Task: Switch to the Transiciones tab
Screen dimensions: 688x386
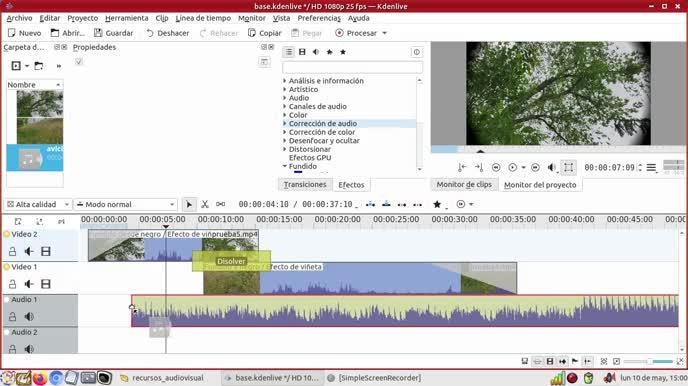Action: 305,185
